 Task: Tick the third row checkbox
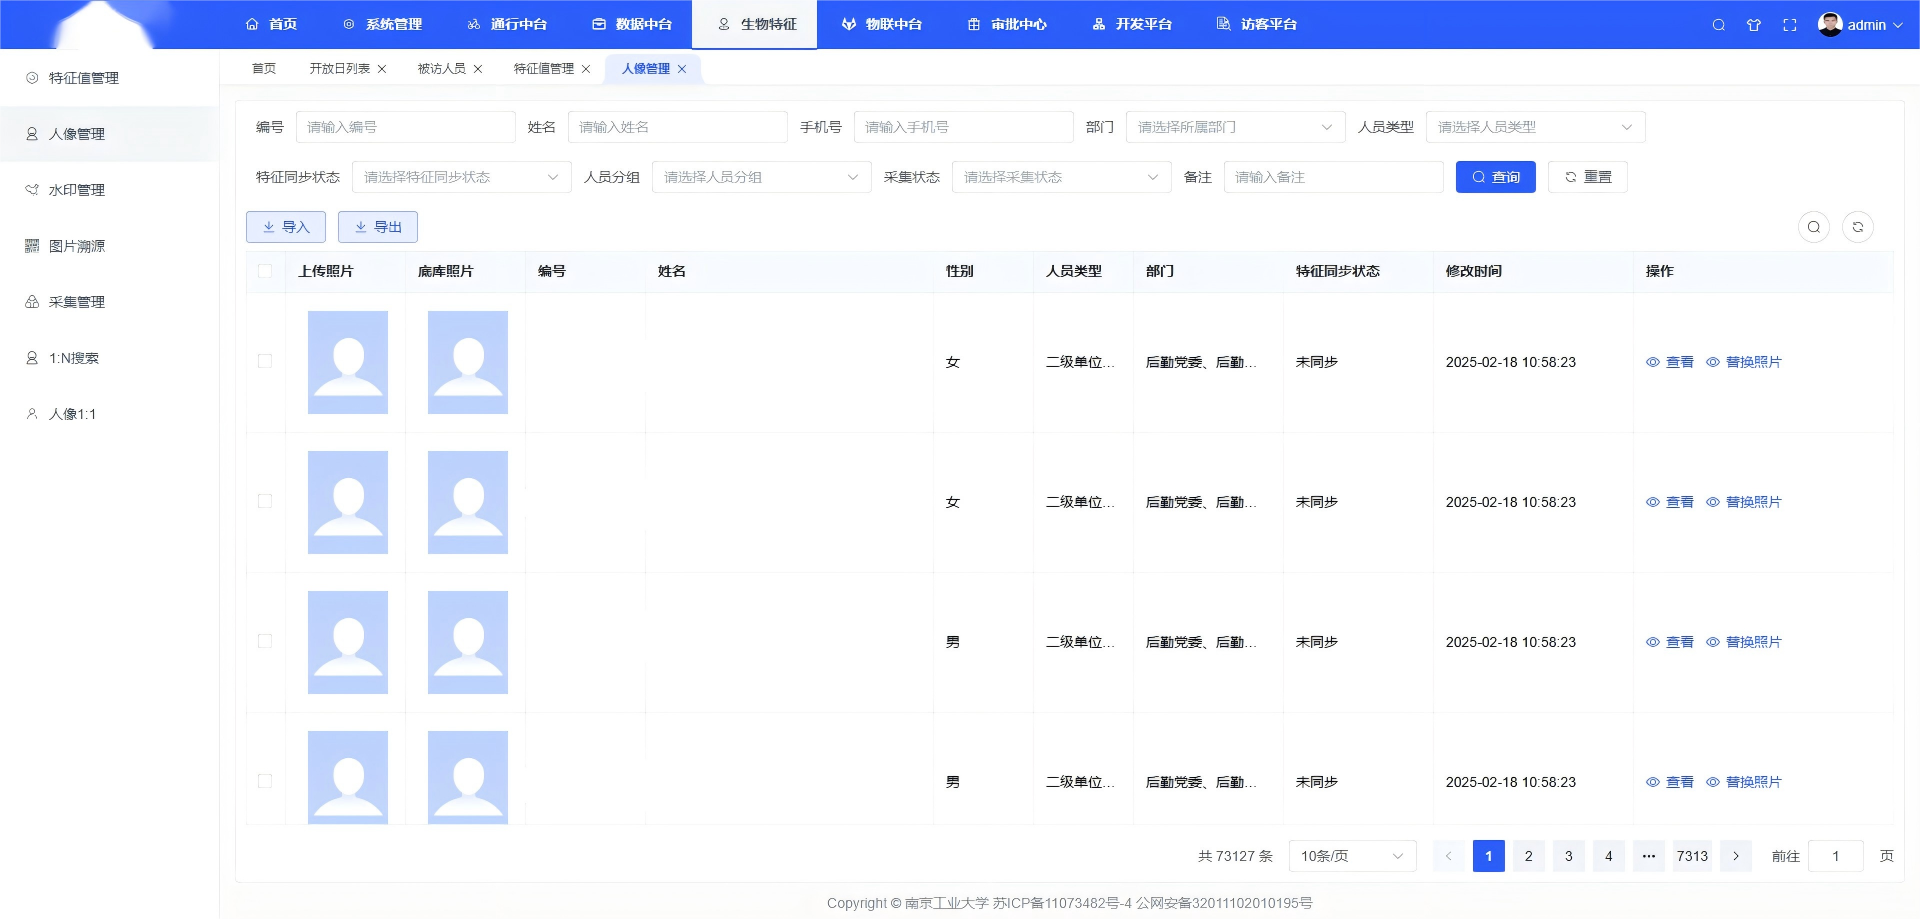click(265, 641)
